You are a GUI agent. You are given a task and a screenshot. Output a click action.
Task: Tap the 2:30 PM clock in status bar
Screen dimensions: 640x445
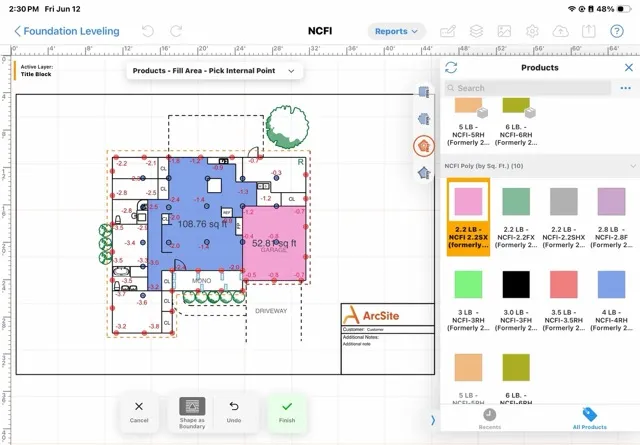[x=24, y=9]
